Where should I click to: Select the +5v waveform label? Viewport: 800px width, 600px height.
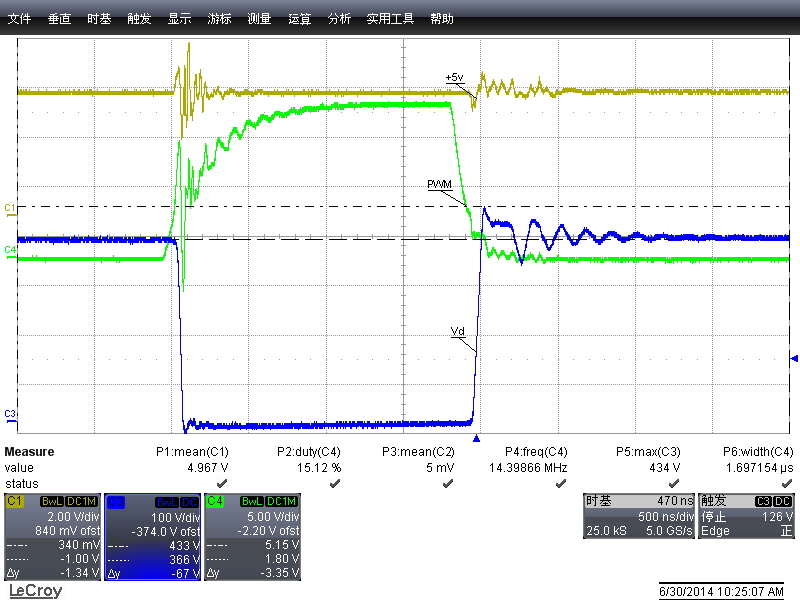click(x=454, y=78)
